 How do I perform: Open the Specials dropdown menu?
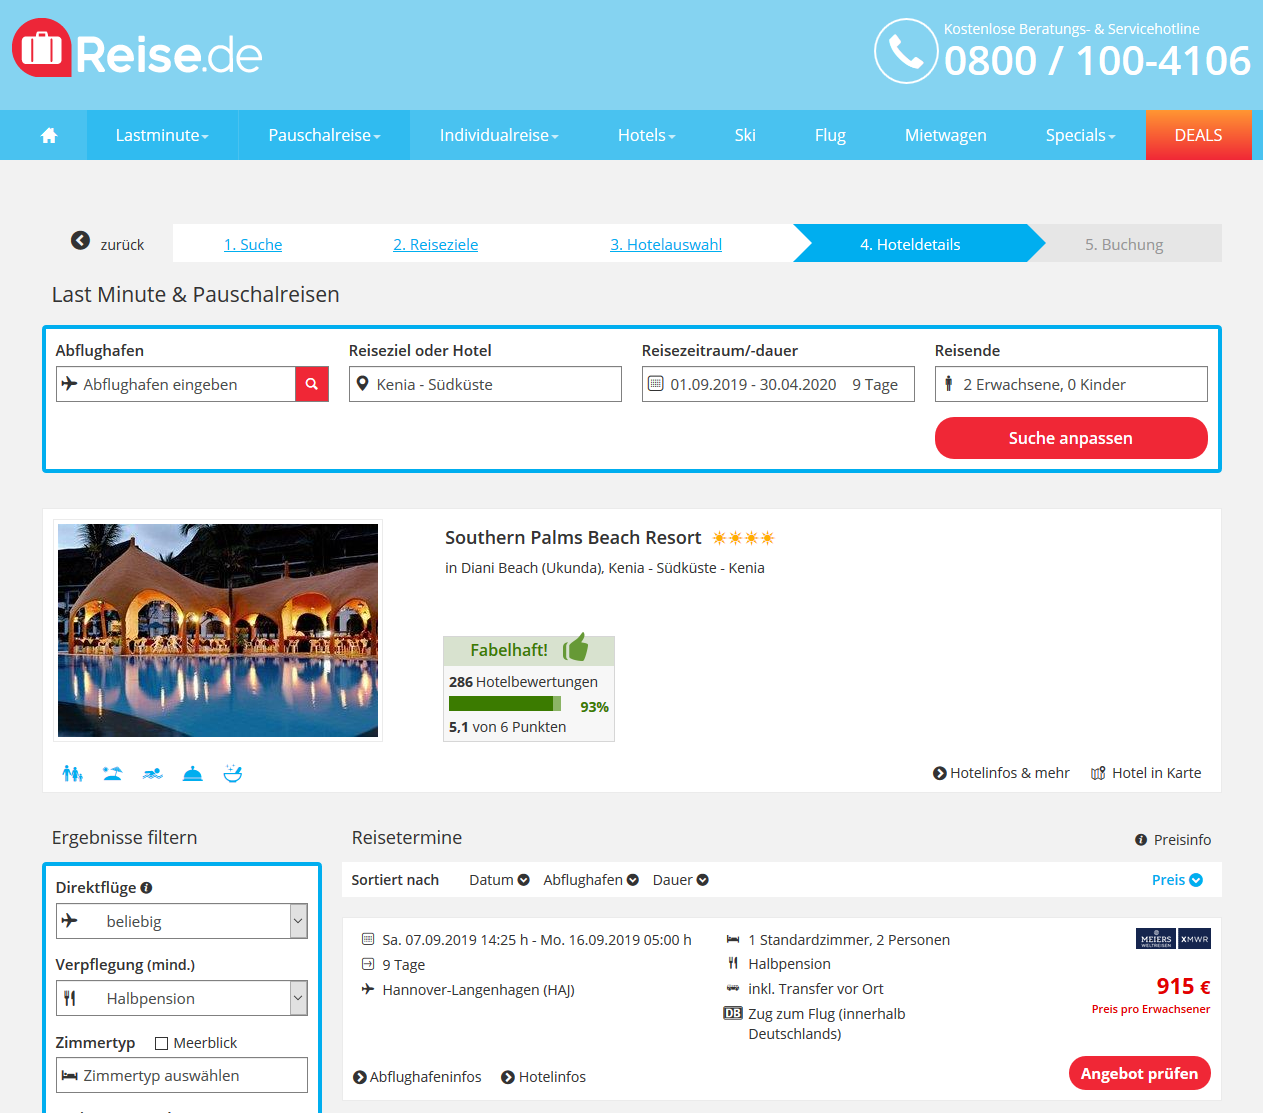(1080, 135)
